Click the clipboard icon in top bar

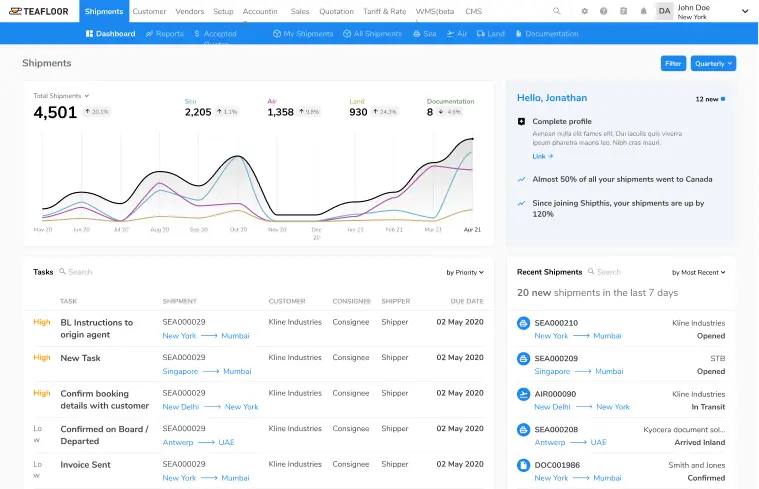(x=624, y=11)
